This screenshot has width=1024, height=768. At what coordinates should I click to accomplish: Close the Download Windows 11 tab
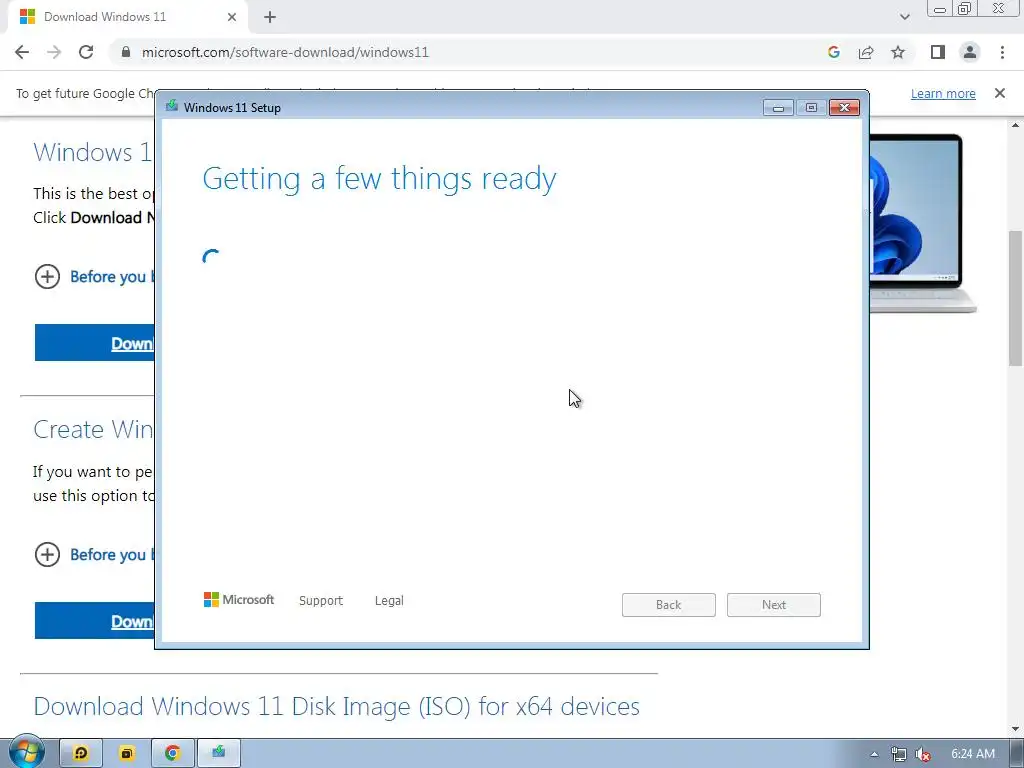232,17
